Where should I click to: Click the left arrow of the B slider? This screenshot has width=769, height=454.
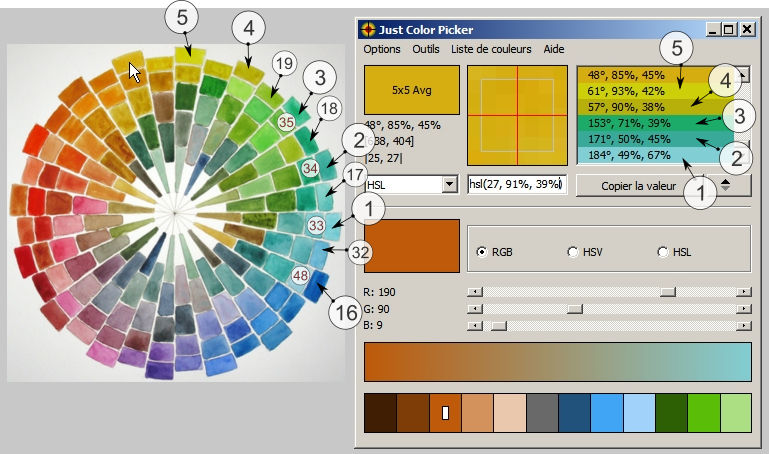tap(475, 326)
